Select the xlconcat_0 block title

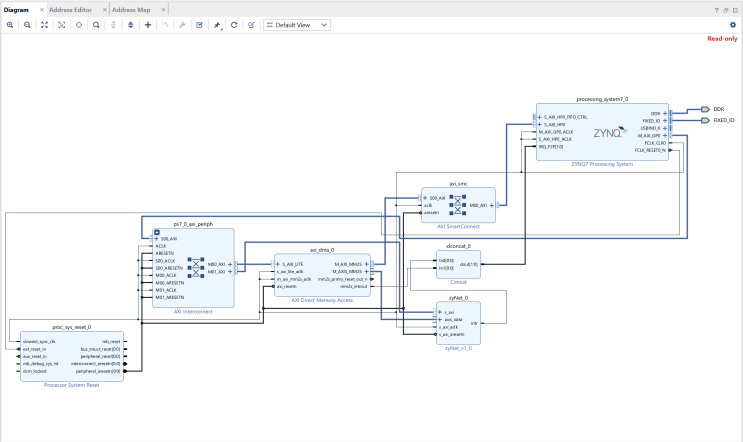tap(458, 246)
